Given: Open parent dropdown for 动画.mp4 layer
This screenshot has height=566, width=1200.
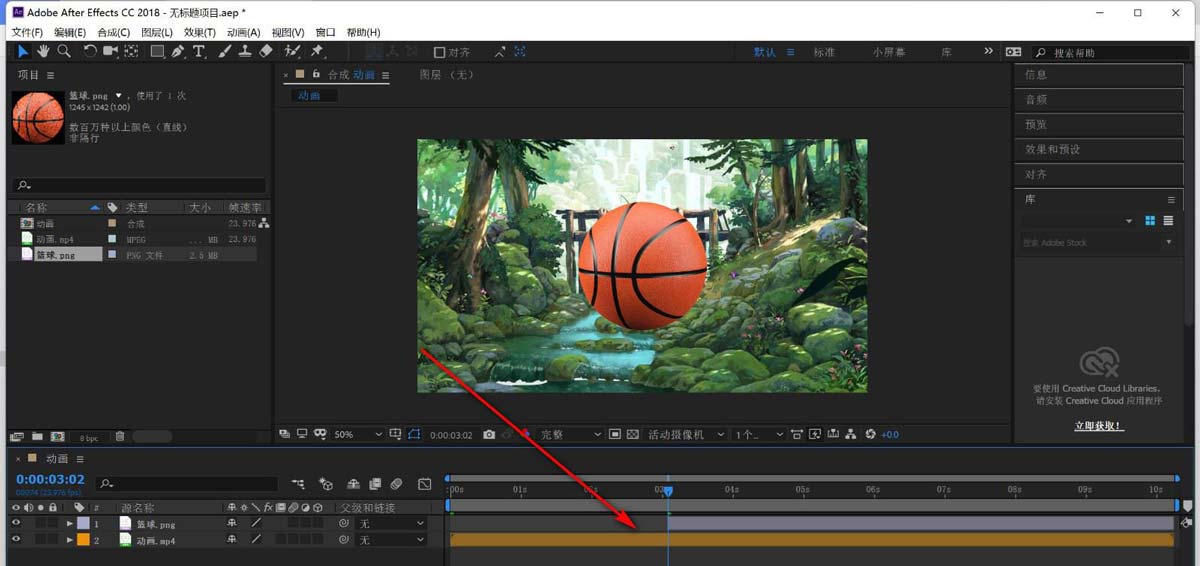Looking at the screenshot, I should point(391,540).
